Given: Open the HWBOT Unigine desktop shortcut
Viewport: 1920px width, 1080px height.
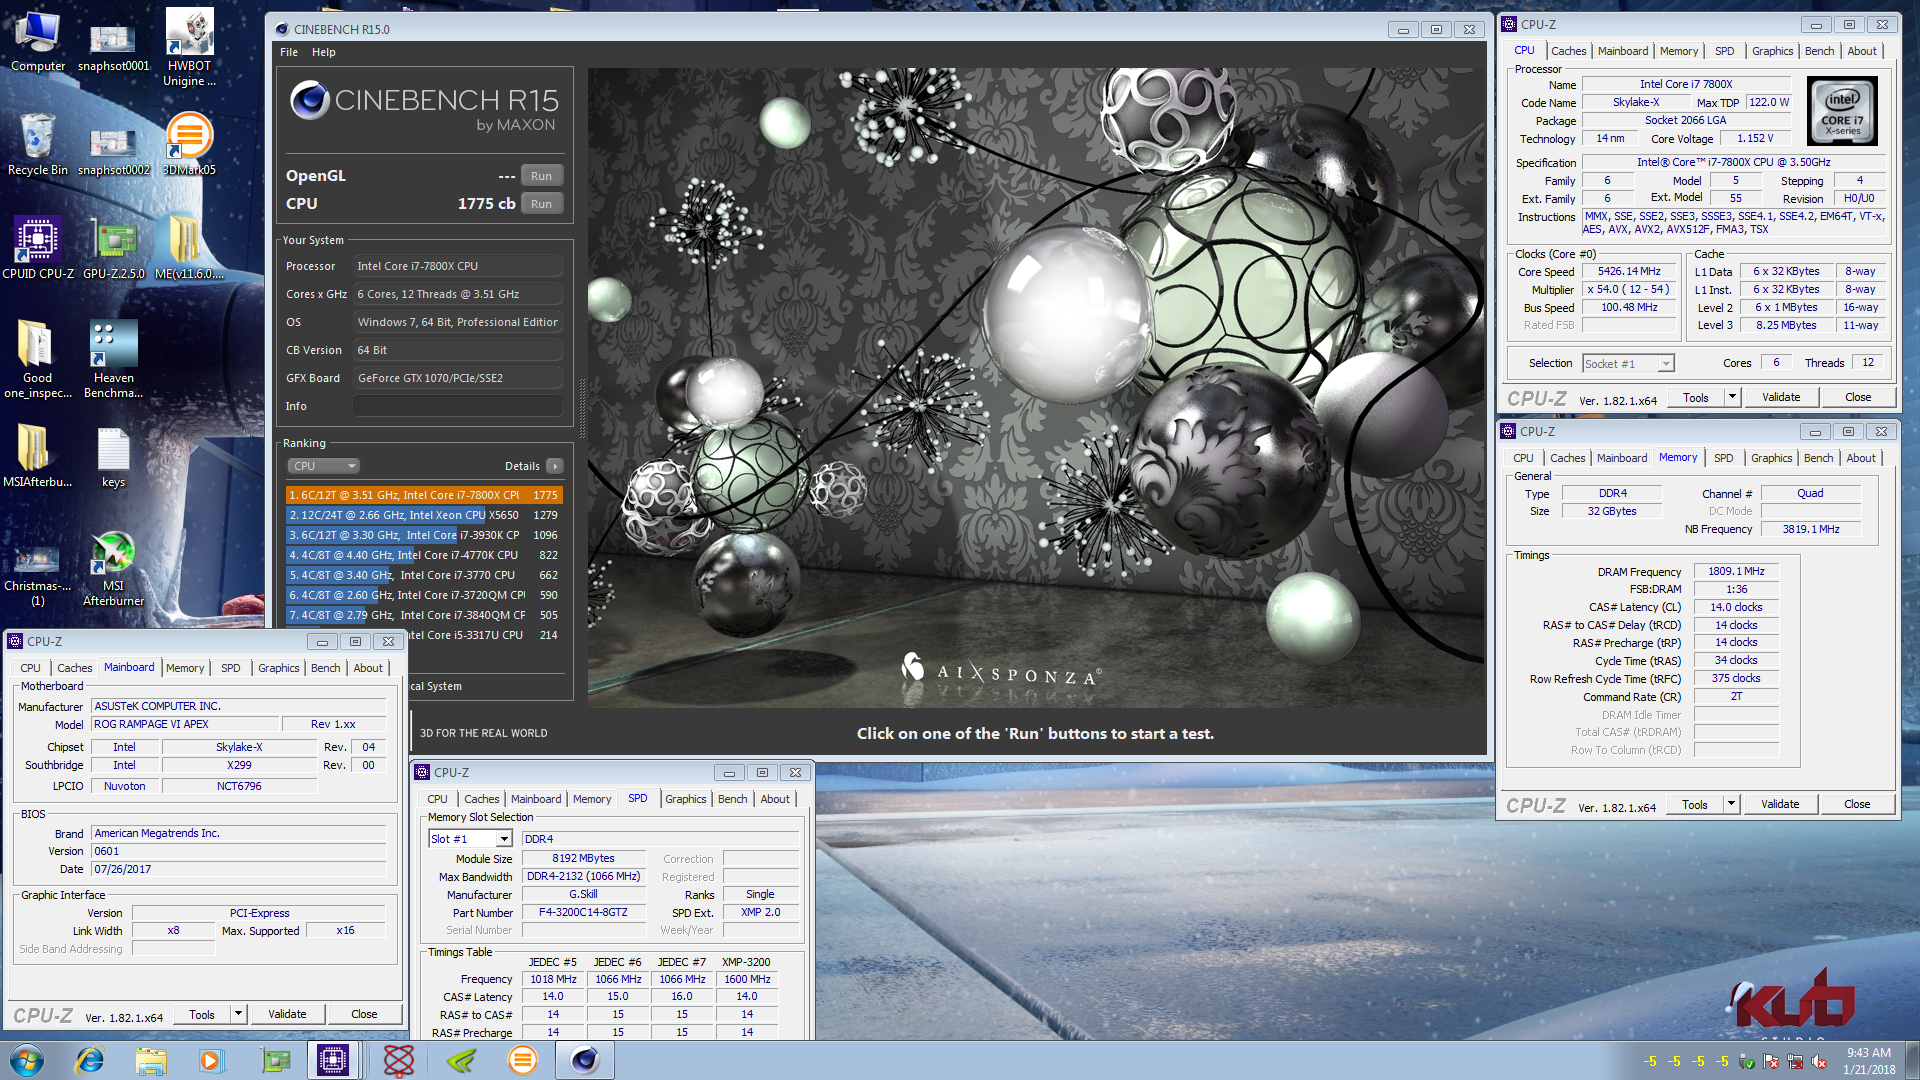Looking at the screenshot, I should (189, 47).
